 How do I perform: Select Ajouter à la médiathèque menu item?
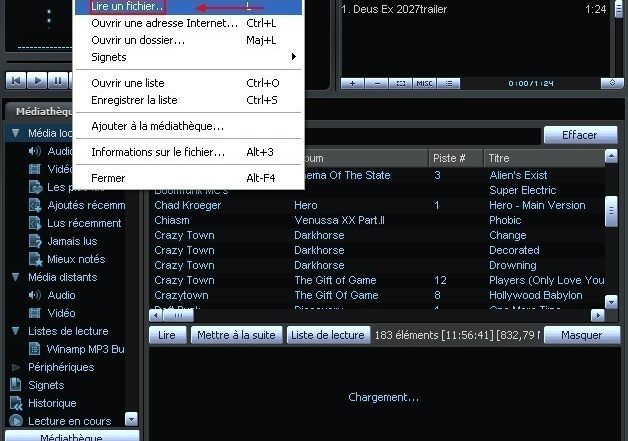pyautogui.click(x=157, y=126)
